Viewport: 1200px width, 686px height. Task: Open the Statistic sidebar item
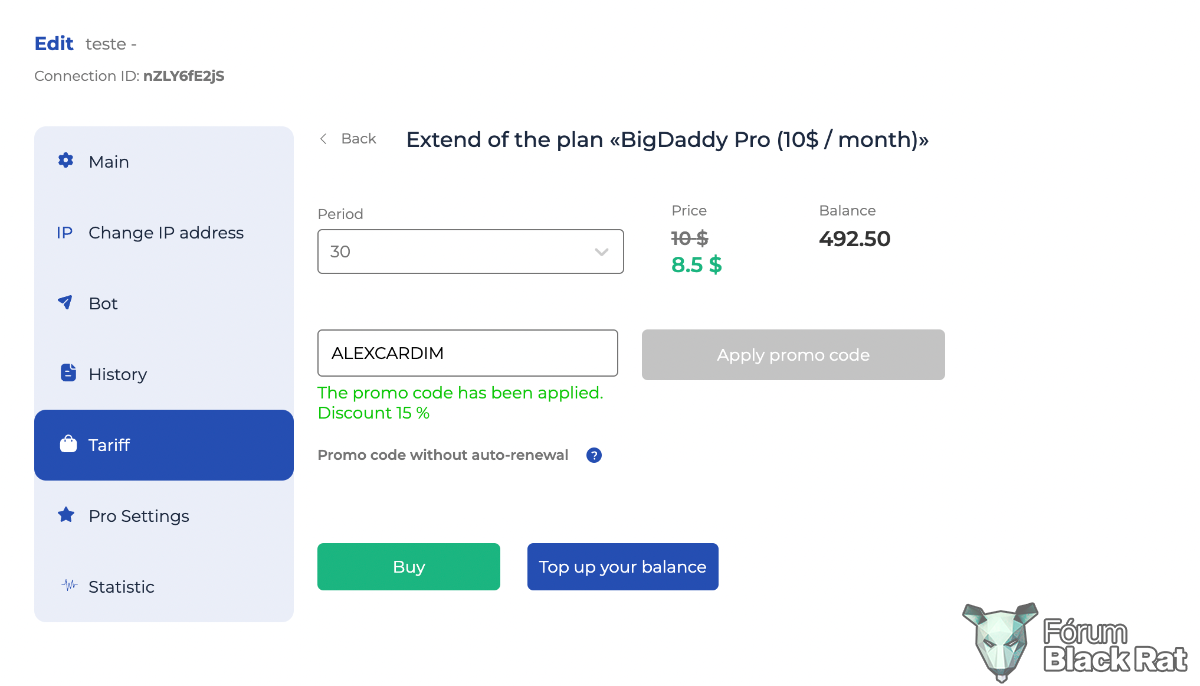tap(164, 587)
